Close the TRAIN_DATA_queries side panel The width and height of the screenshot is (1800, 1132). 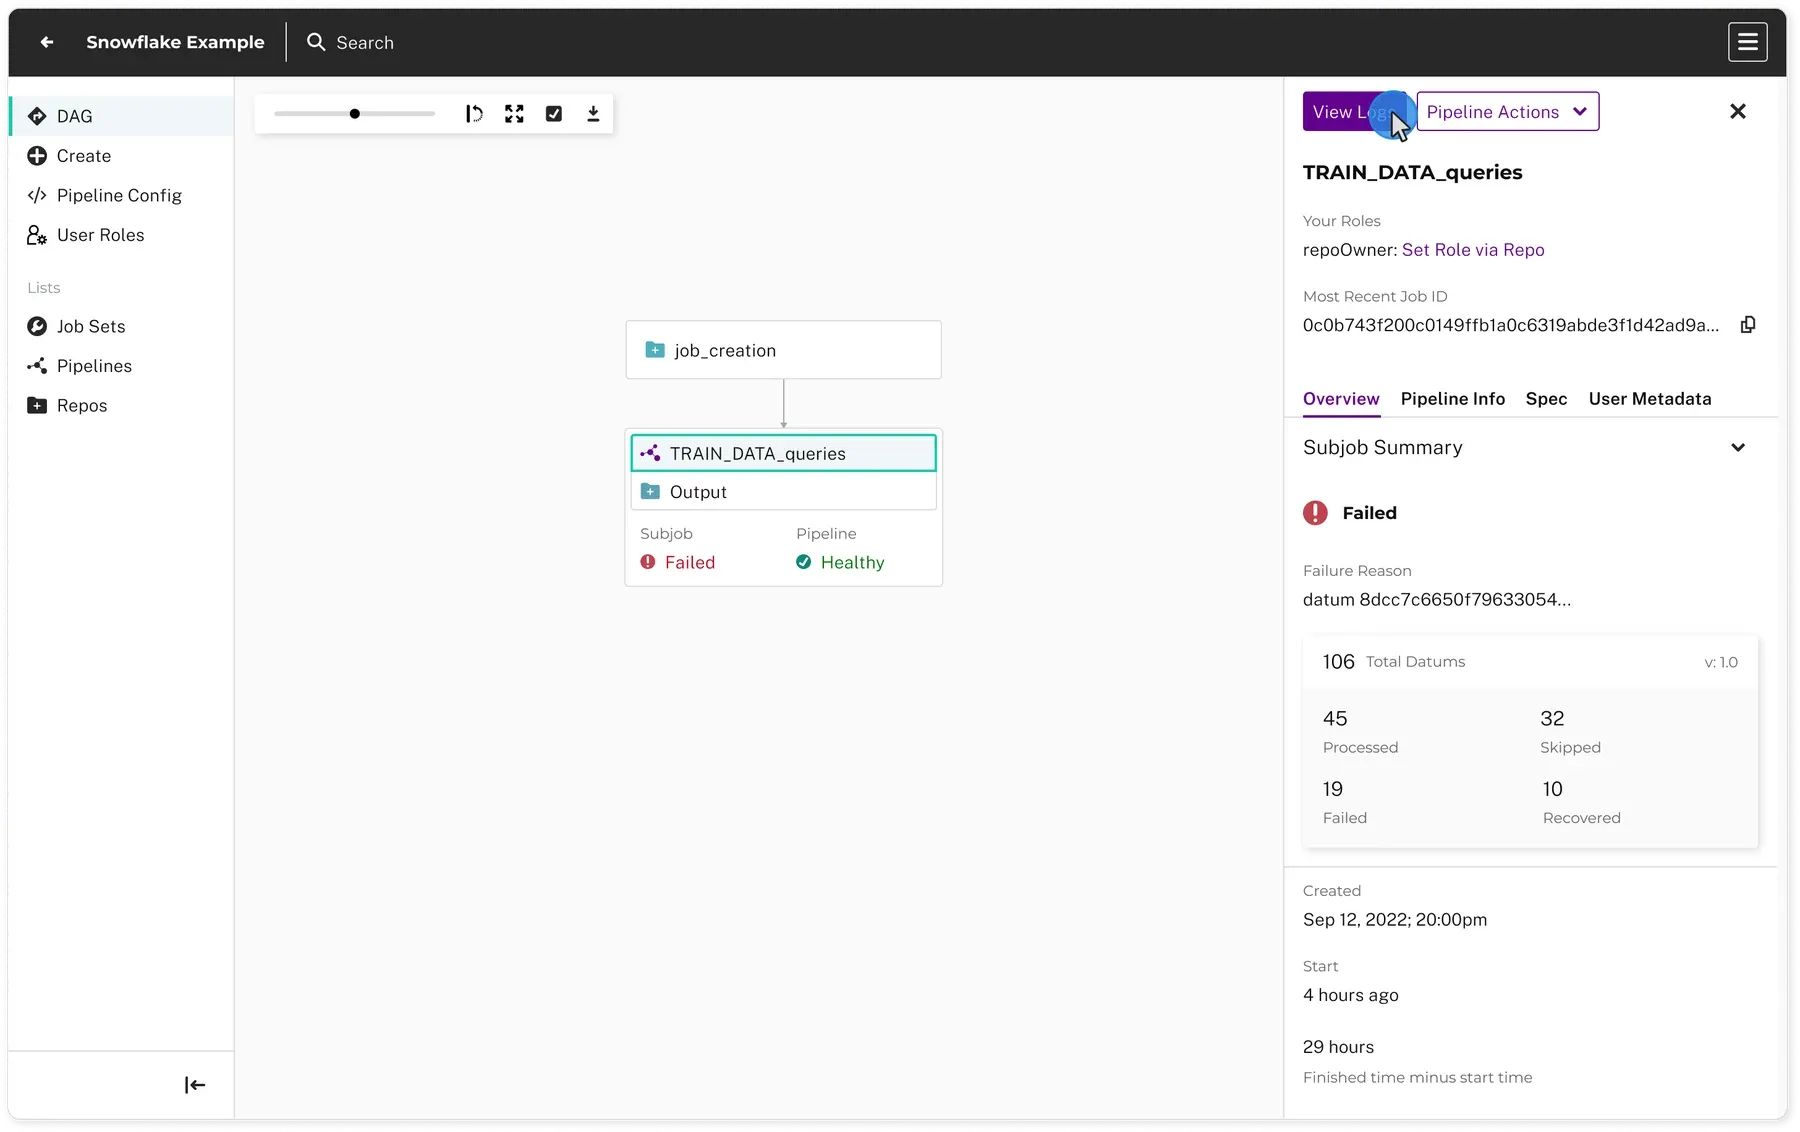tap(1738, 112)
